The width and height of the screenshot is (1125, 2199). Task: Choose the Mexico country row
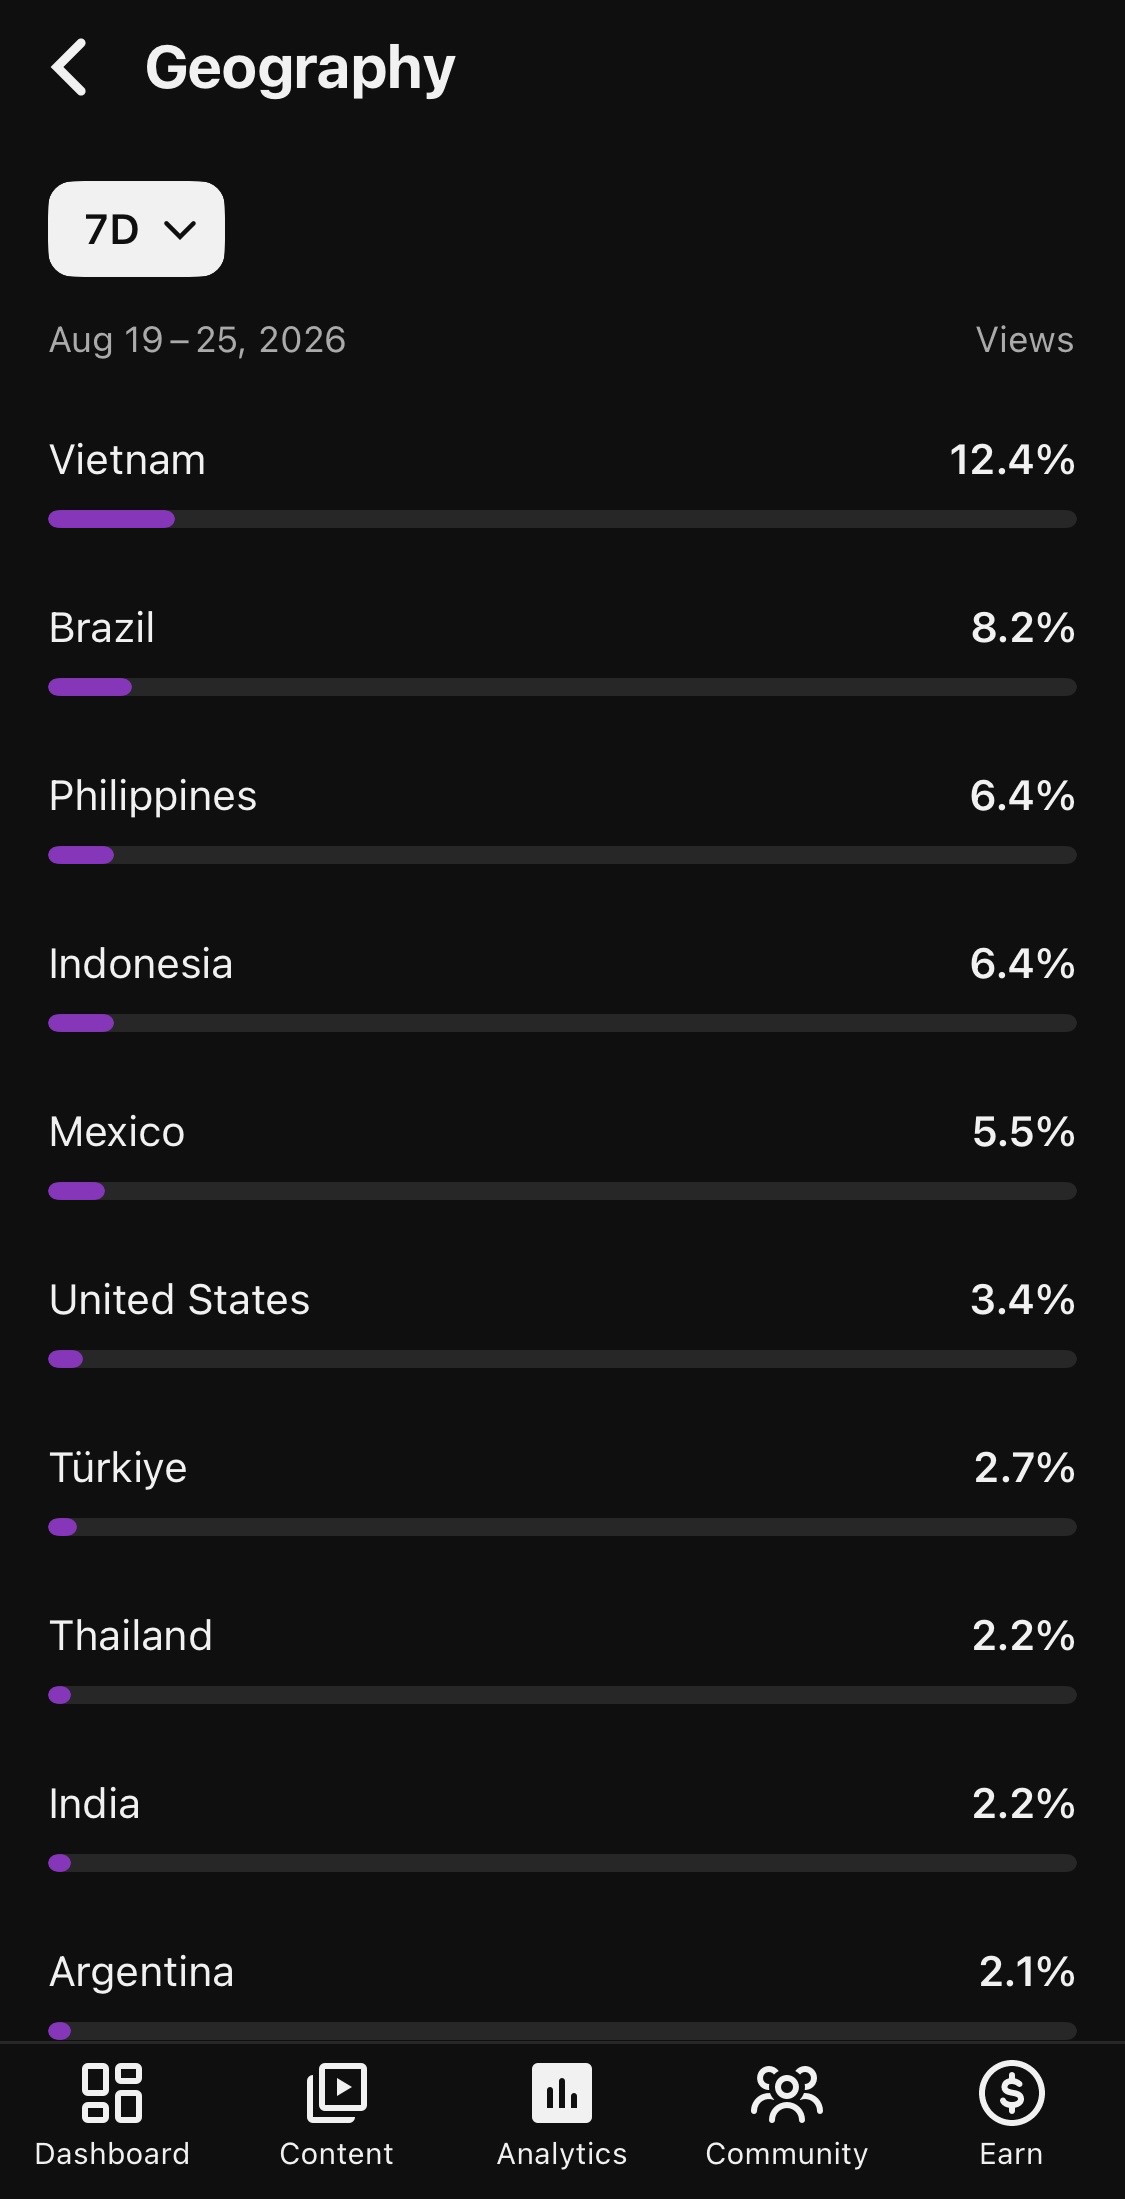pyautogui.click(x=562, y=1157)
